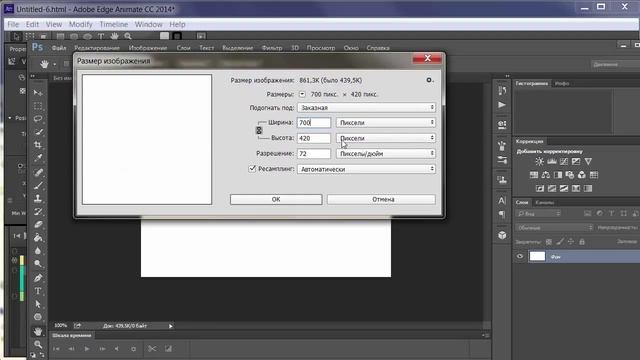Select the Hand tool in Photoshop toolbox

[x=38, y=331]
